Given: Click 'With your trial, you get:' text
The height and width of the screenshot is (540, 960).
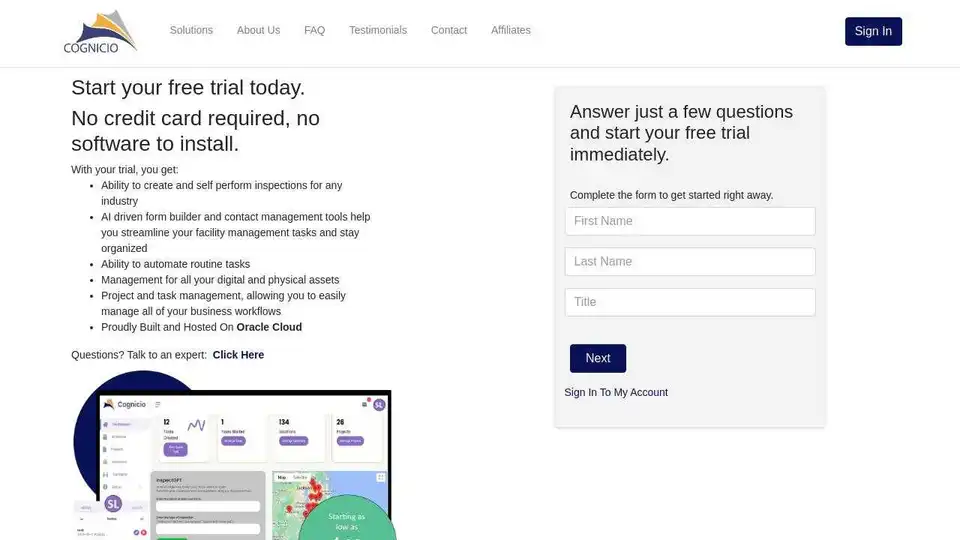Looking at the screenshot, I should click(x=125, y=170).
